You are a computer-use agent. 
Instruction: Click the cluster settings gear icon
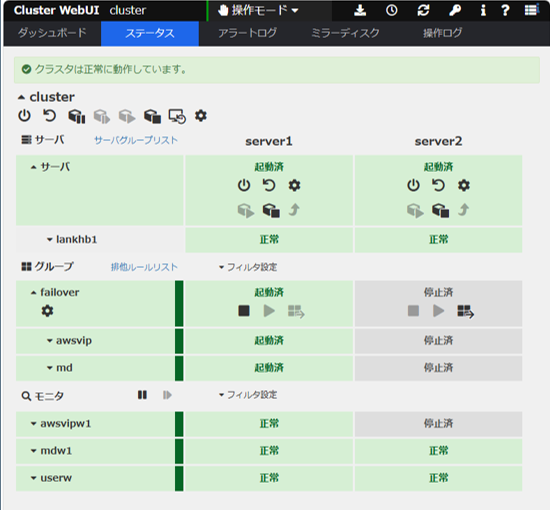coord(201,115)
